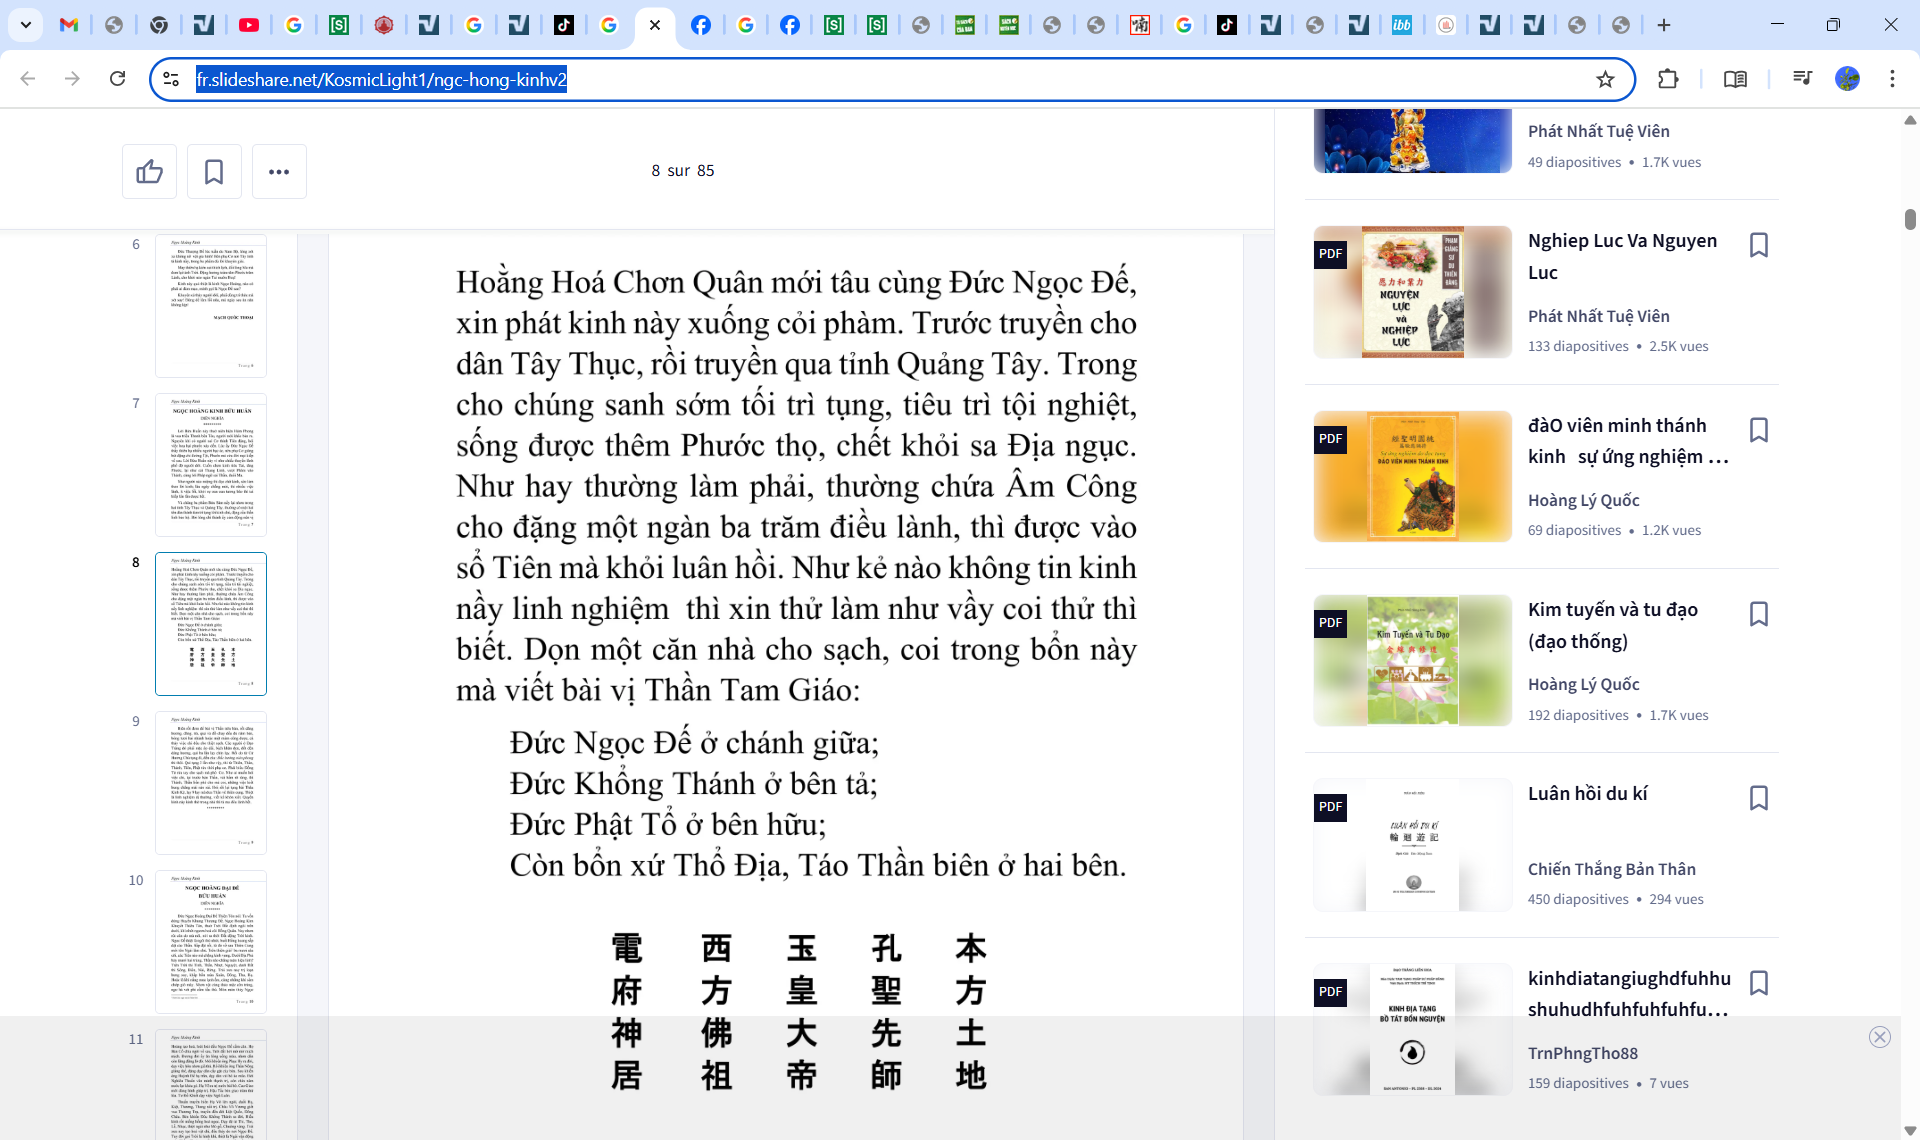Bookmark this page with star icon

pos(1605,79)
